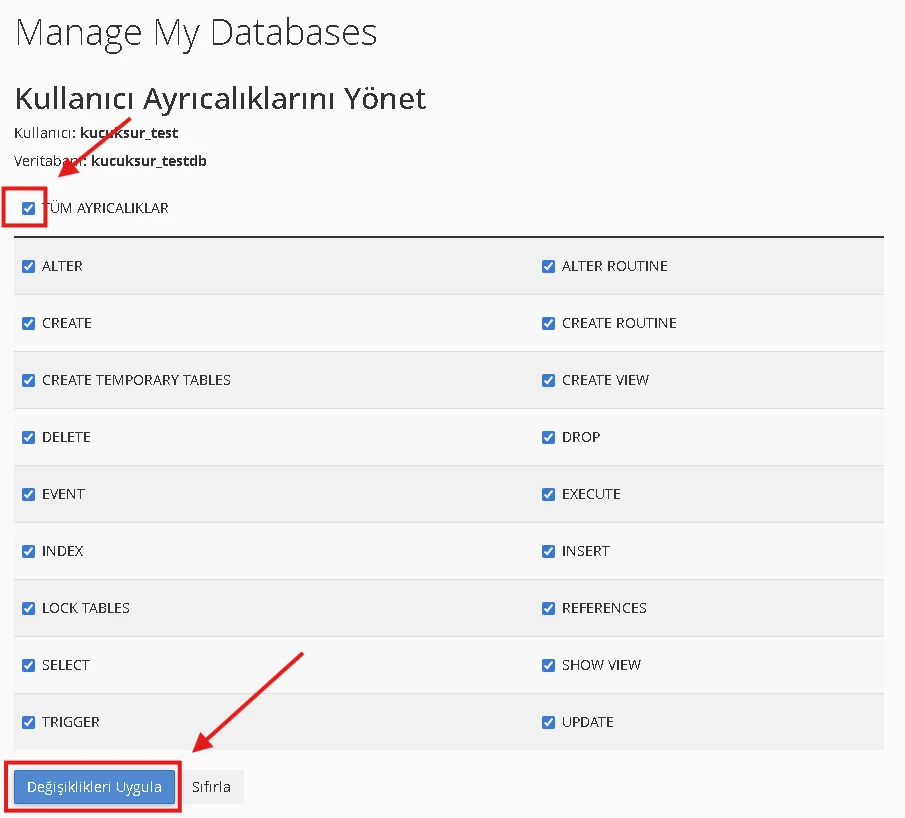Toggle the TÜM AYRICALIKLAR checkbox
The image size is (905, 818).
[28, 208]
